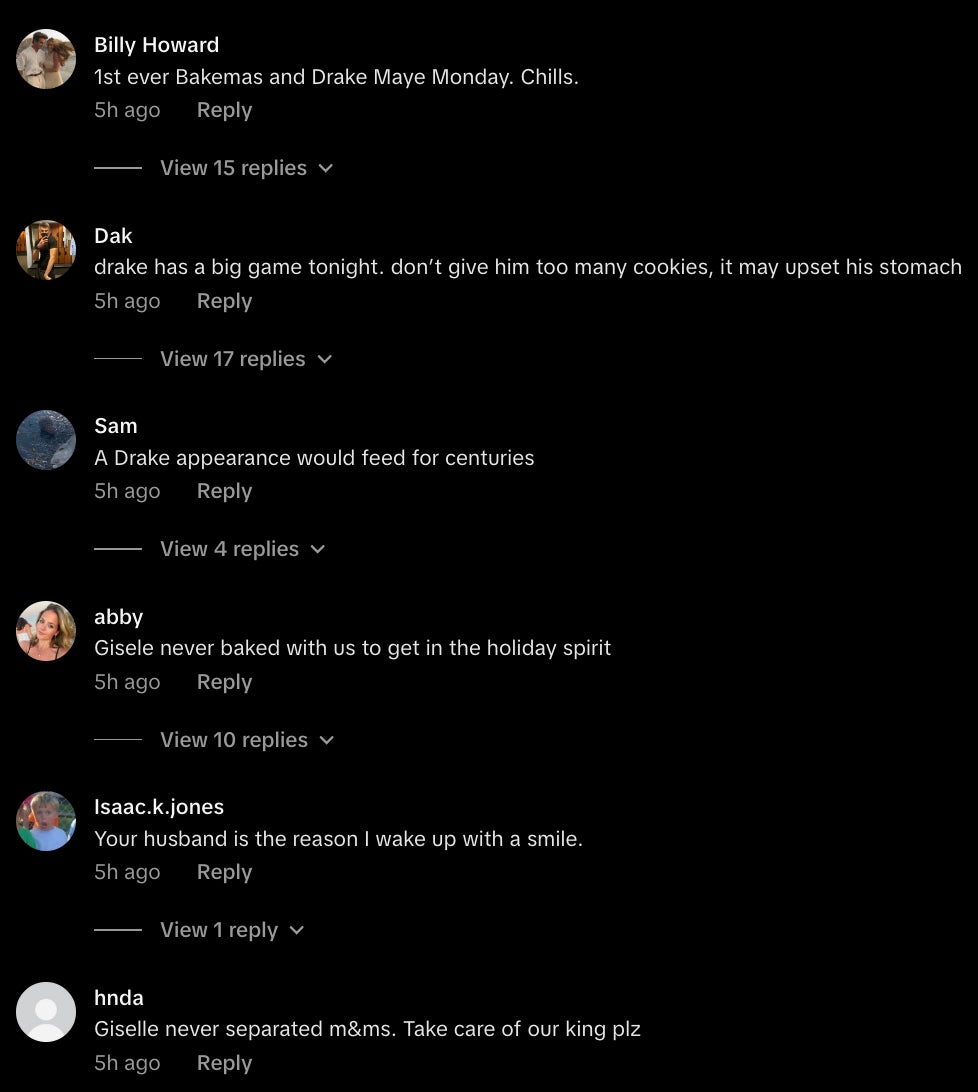Open Isaac.k.jones's avatar
The image size is (978, 1092).
pyautogui.click(x=46, y=821)
